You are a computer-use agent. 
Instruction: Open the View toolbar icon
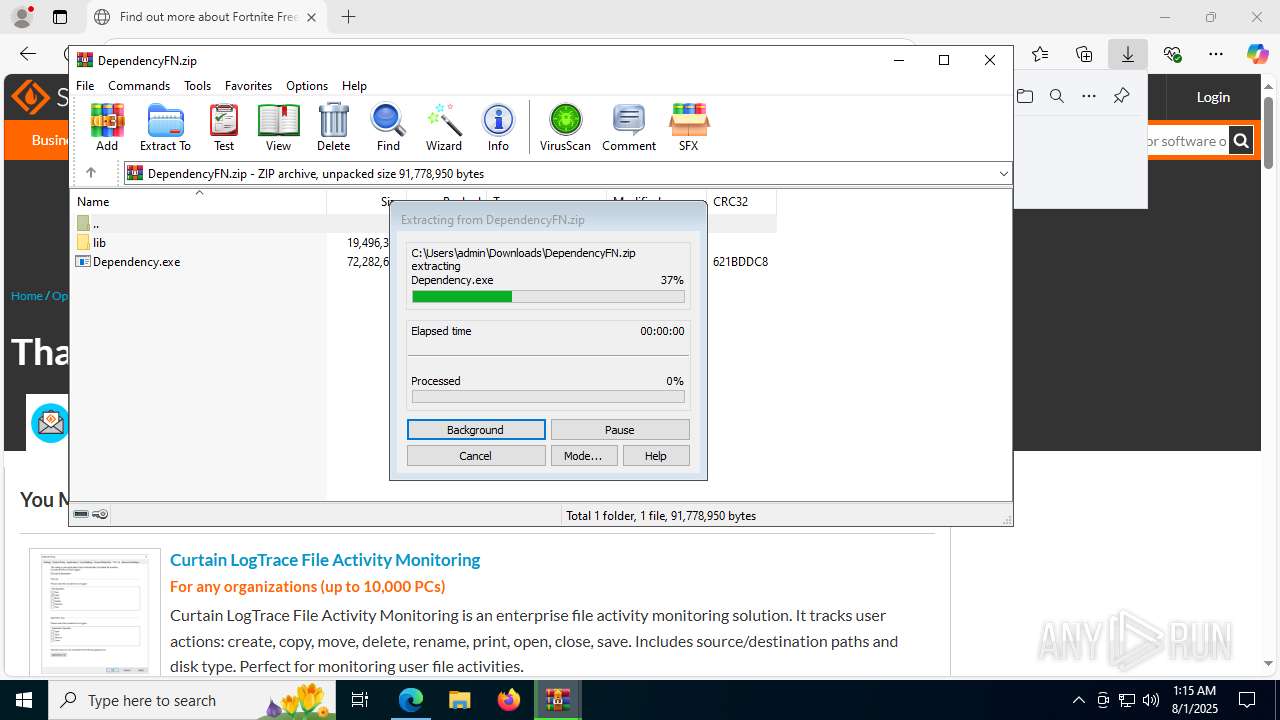[x=278, y=127]
